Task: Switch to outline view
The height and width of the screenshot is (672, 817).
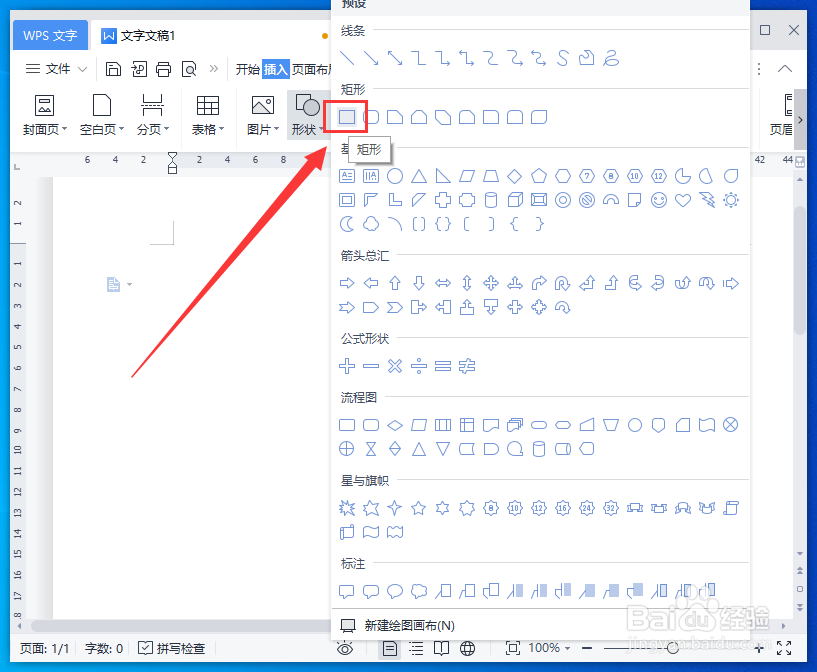Action: pyautogui.click(x=416, y=648)
